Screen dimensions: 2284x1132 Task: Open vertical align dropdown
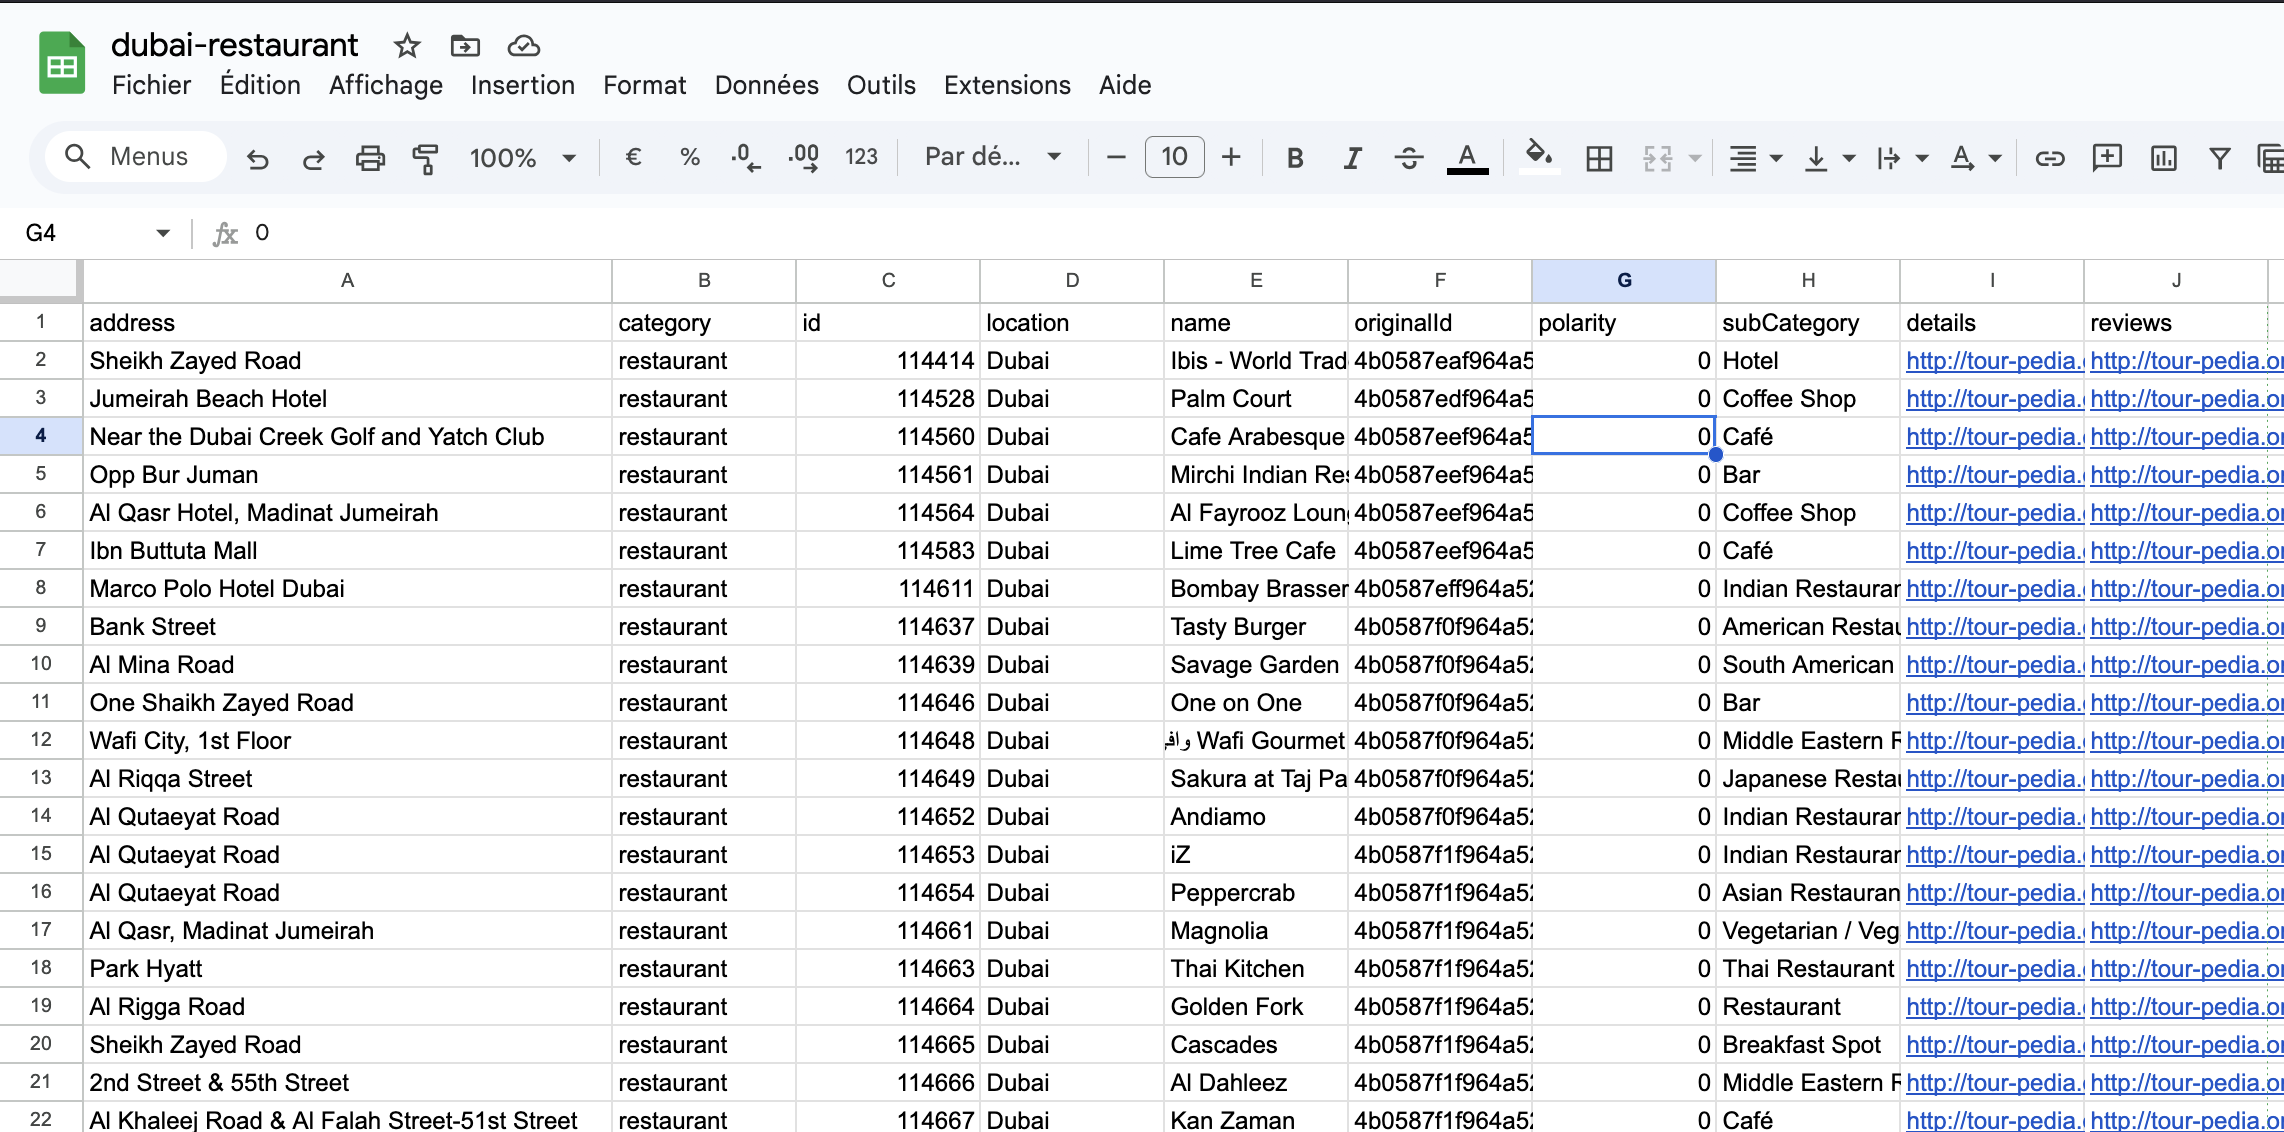(x=1829, y=158)
